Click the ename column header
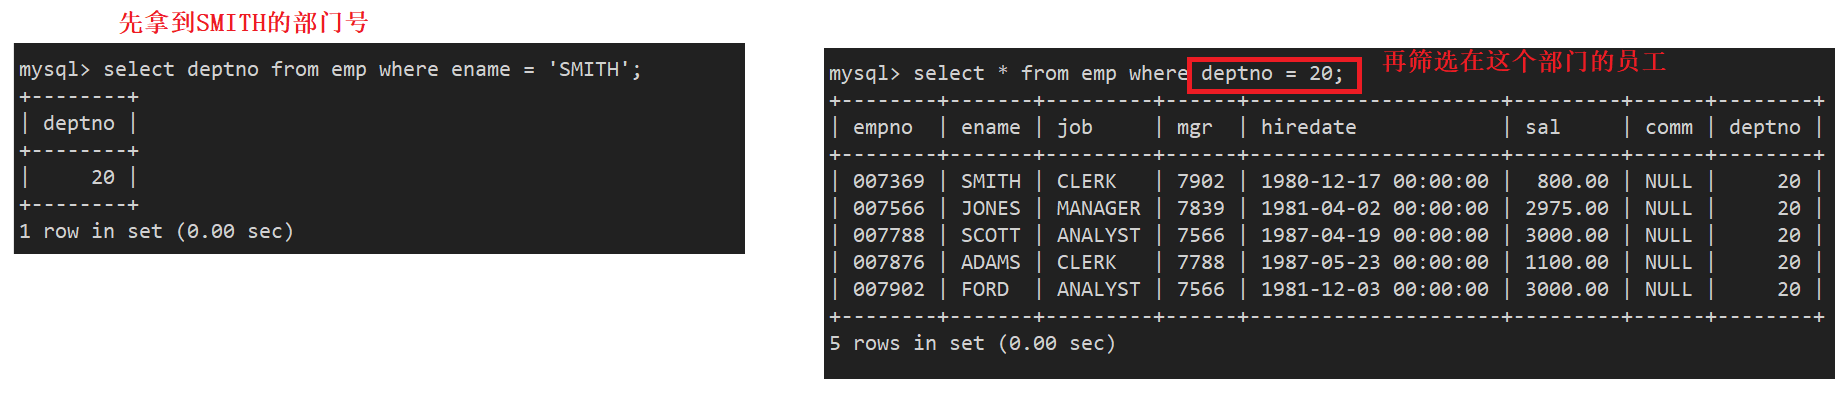 coord(990,128)
